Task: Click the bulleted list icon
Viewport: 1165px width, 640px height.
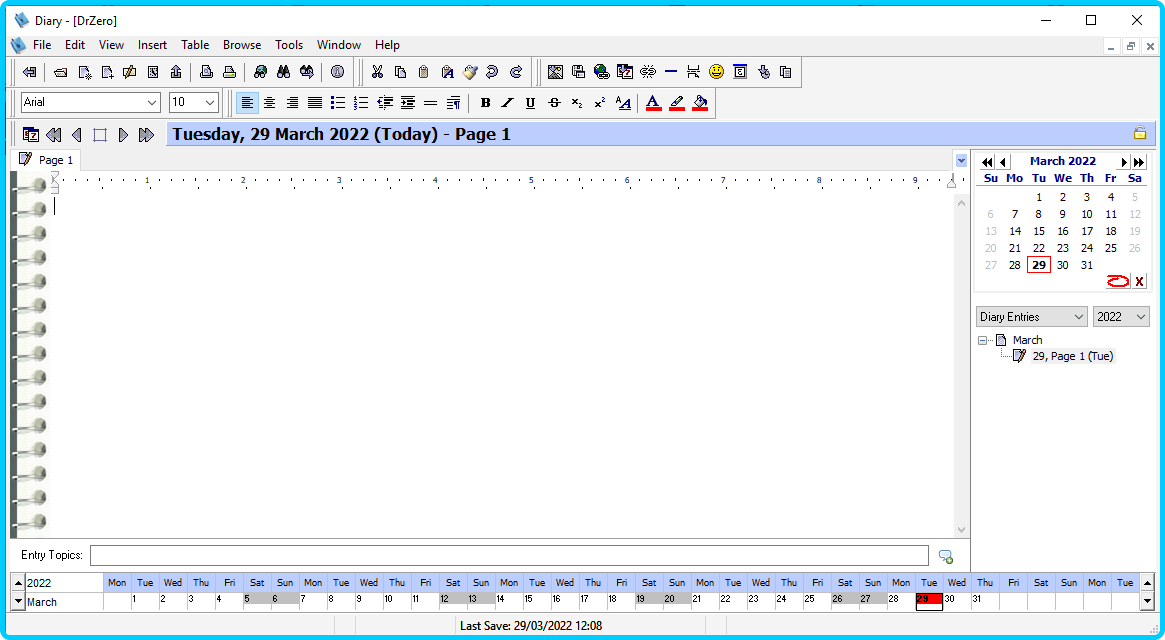Action: click(x=338, y=103)
